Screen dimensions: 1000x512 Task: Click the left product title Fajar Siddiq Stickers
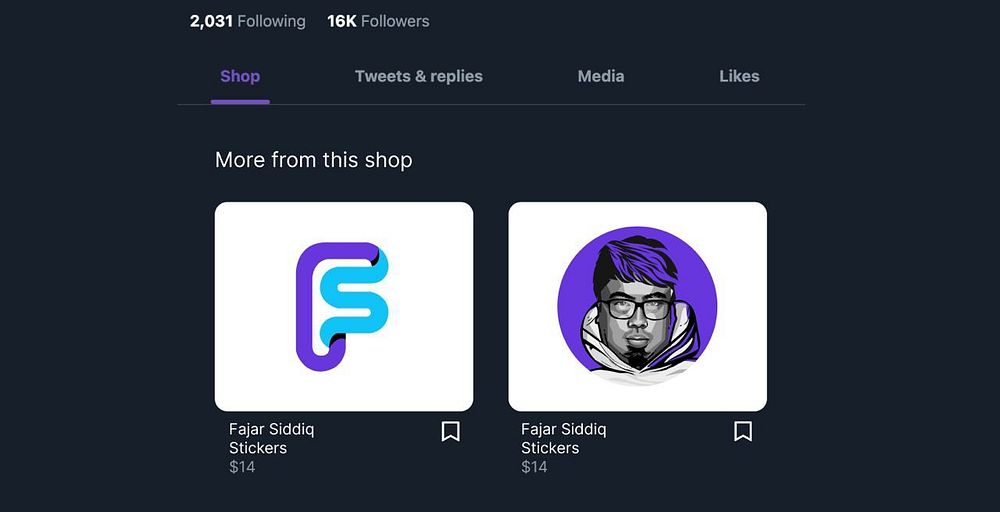coord(271,439)
